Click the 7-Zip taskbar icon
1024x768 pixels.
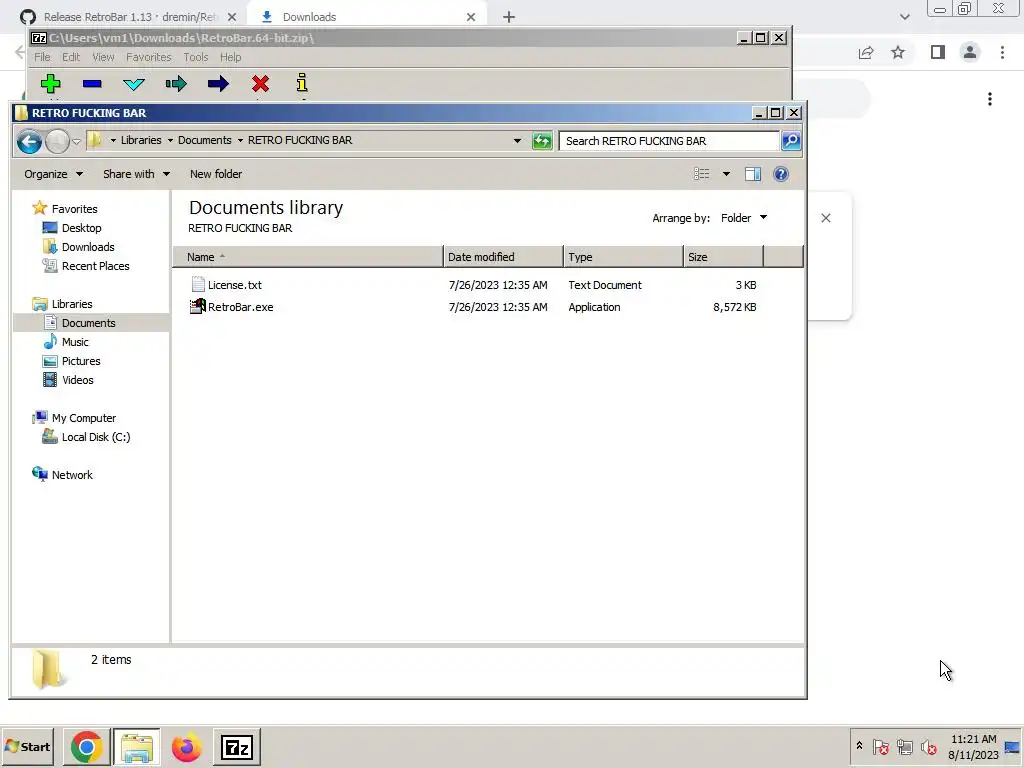(x=236, y=747)
